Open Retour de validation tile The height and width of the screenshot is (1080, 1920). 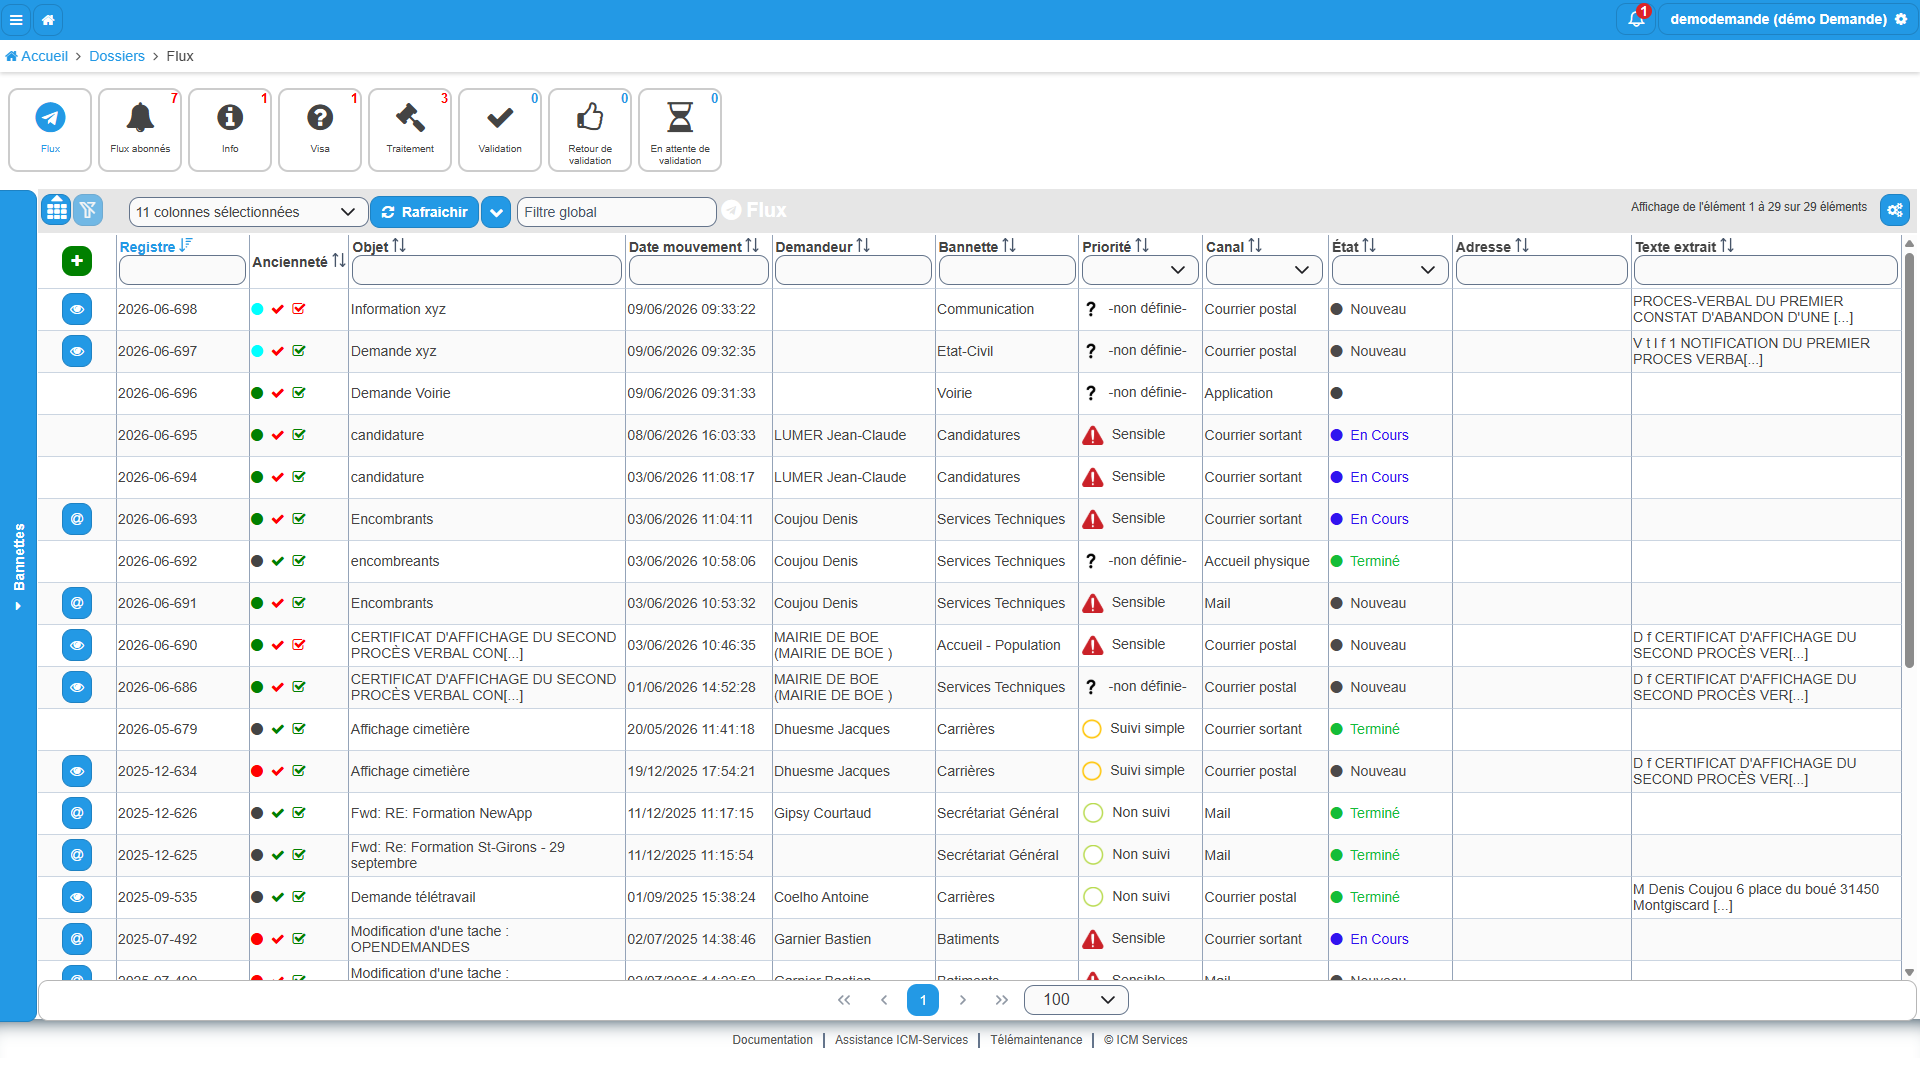(590, 130)
